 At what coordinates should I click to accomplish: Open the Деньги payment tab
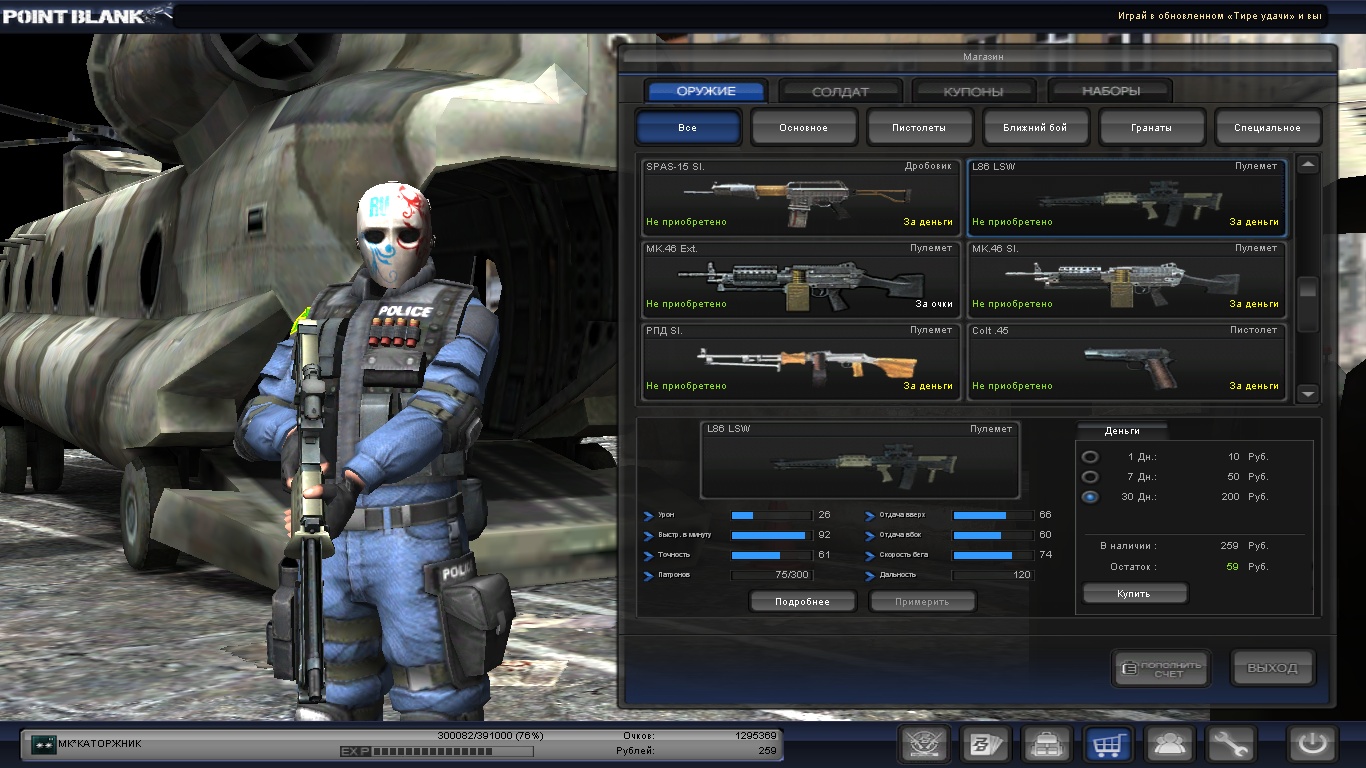(1122, 431)
